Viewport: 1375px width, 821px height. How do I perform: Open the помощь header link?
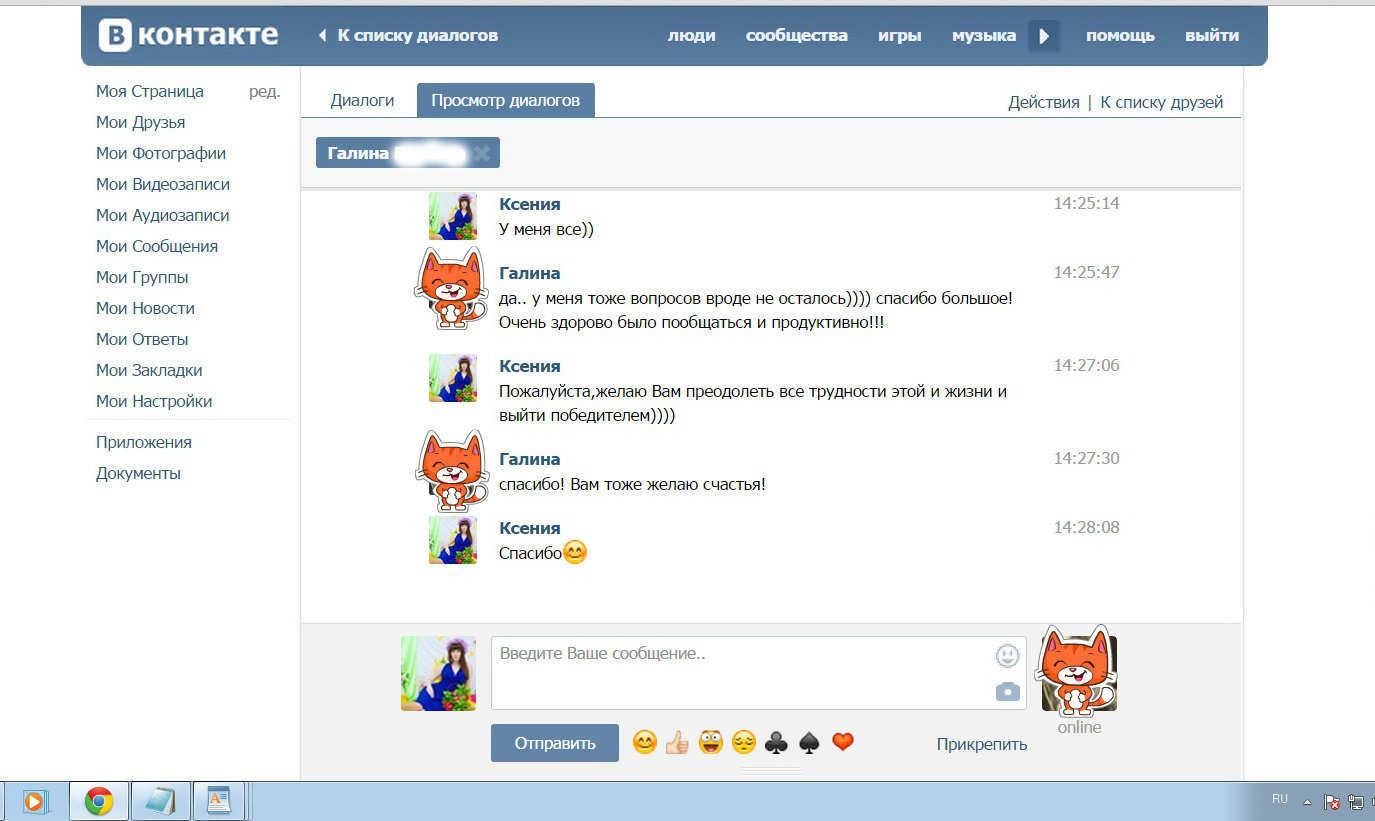(x=1121, y=36)
